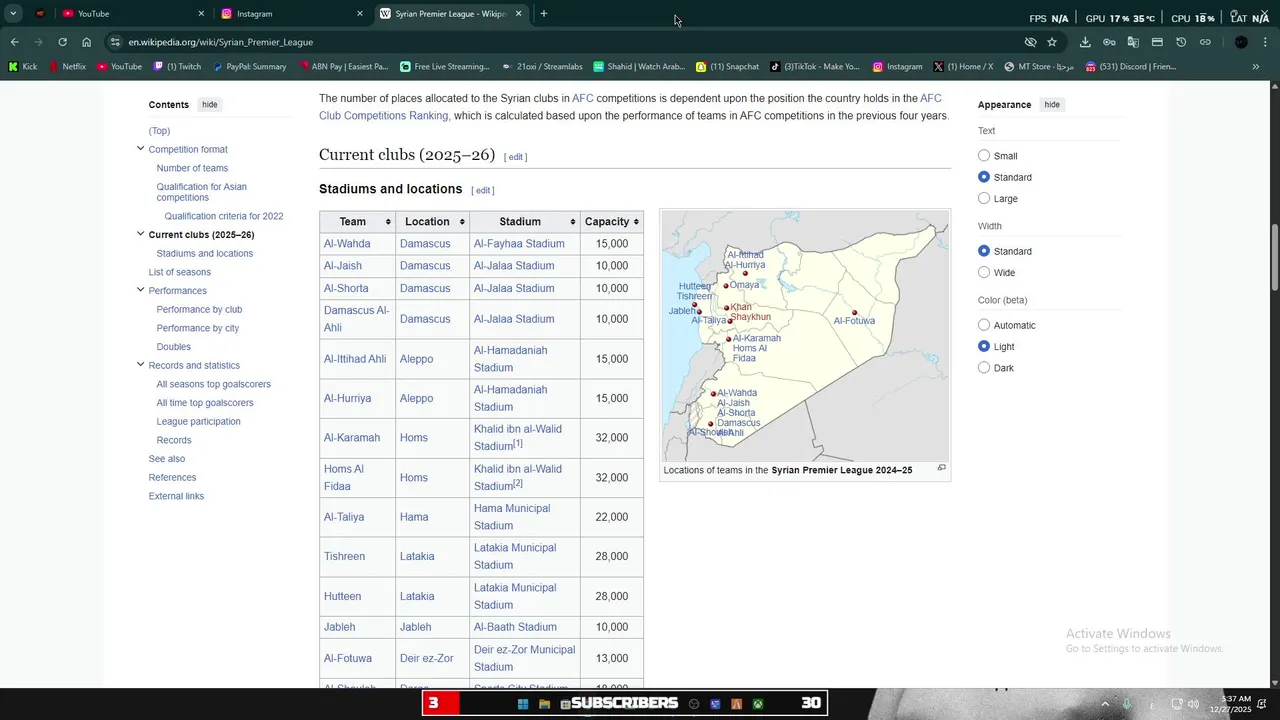Image resolution: width=1280 pixels, height=720 pixels.
Task: Select Light color mode
Action: coord(984,346)
